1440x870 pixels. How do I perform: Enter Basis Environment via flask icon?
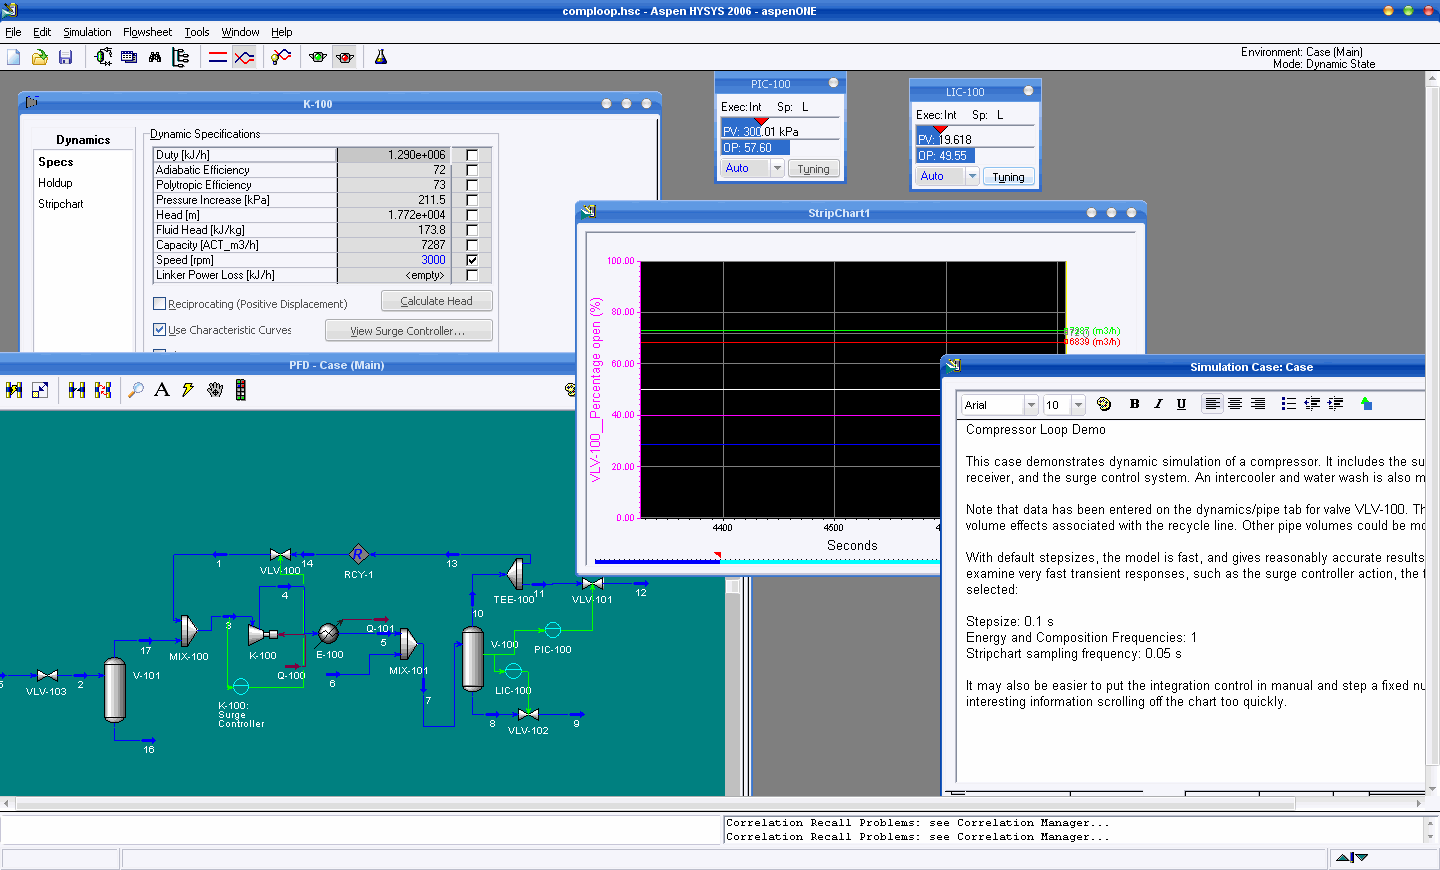click(x=381, y=57)
